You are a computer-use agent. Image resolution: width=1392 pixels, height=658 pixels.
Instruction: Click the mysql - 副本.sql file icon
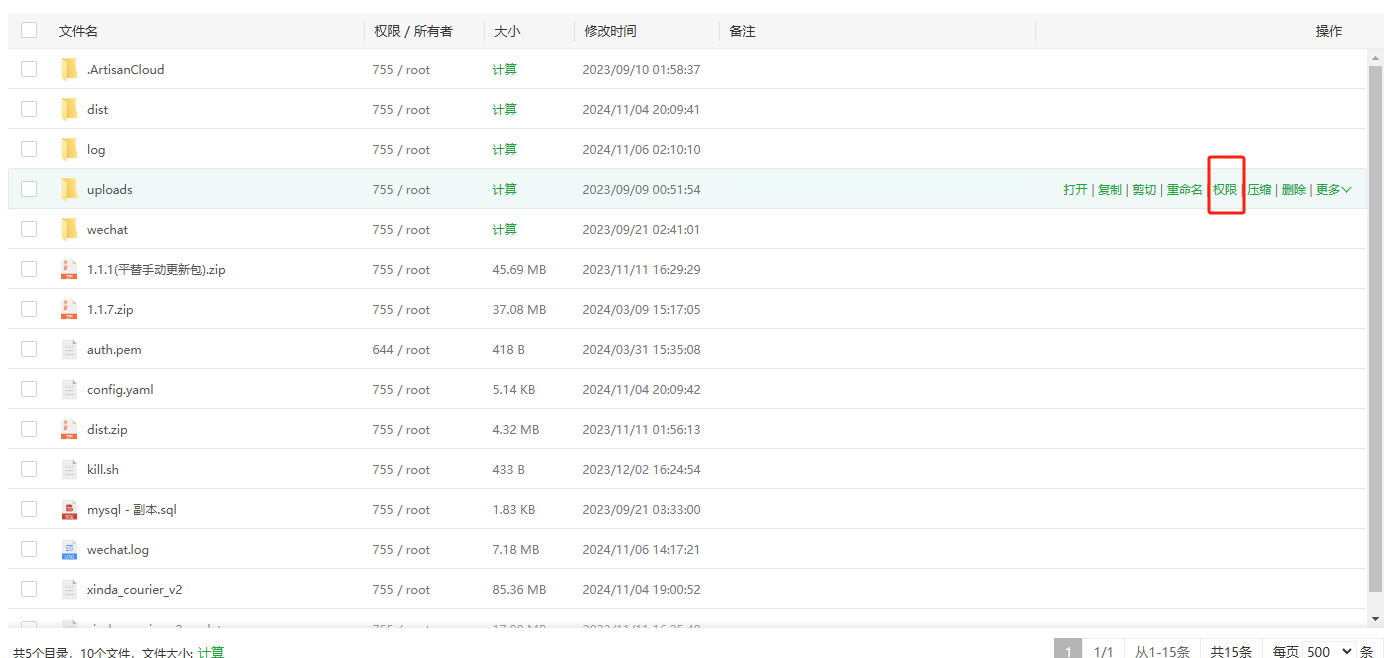(69, 509)
